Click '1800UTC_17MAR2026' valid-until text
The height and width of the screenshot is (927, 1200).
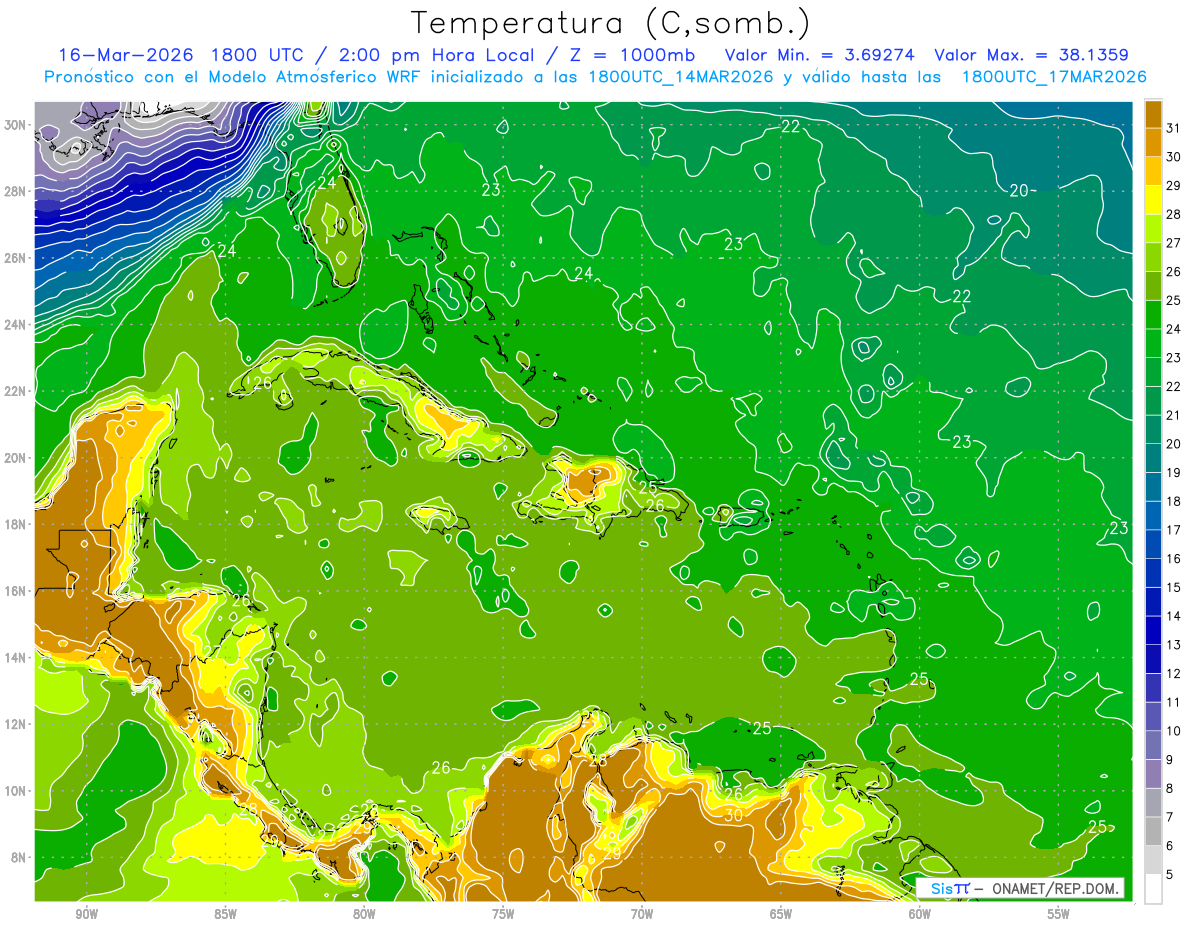tap(1054, 77)
